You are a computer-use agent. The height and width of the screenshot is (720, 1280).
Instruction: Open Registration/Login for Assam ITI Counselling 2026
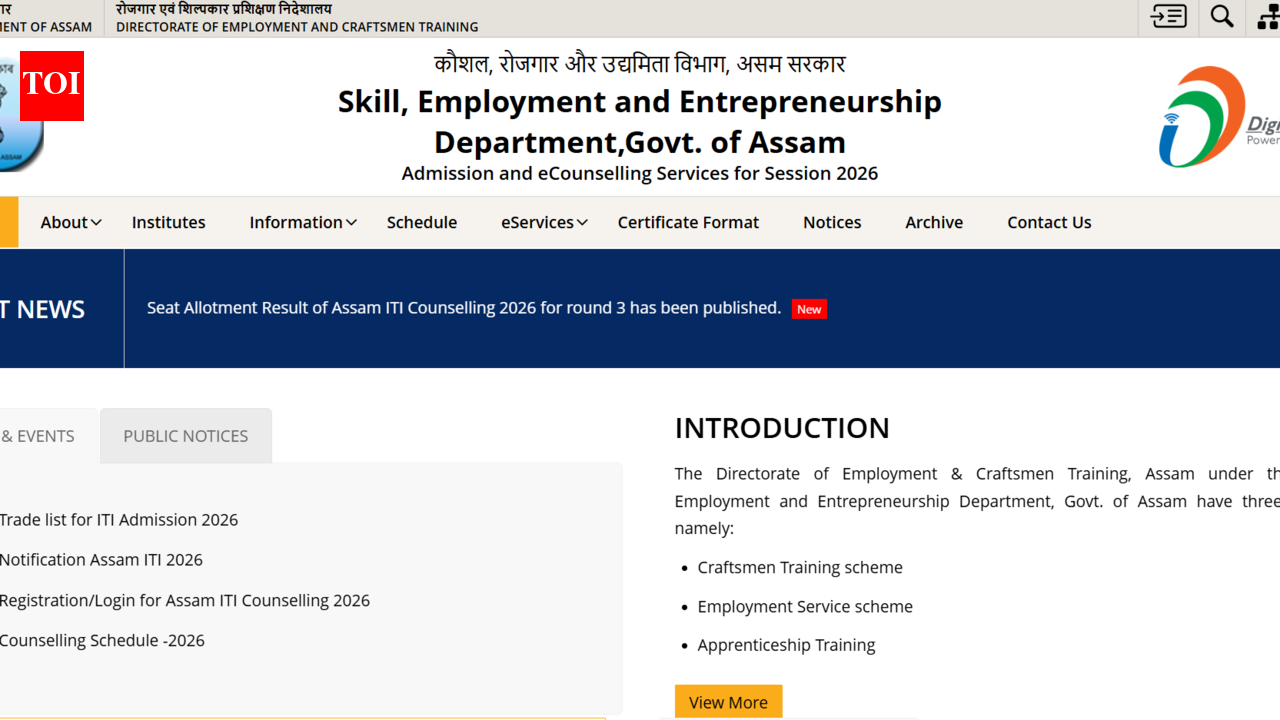point(185,601)
